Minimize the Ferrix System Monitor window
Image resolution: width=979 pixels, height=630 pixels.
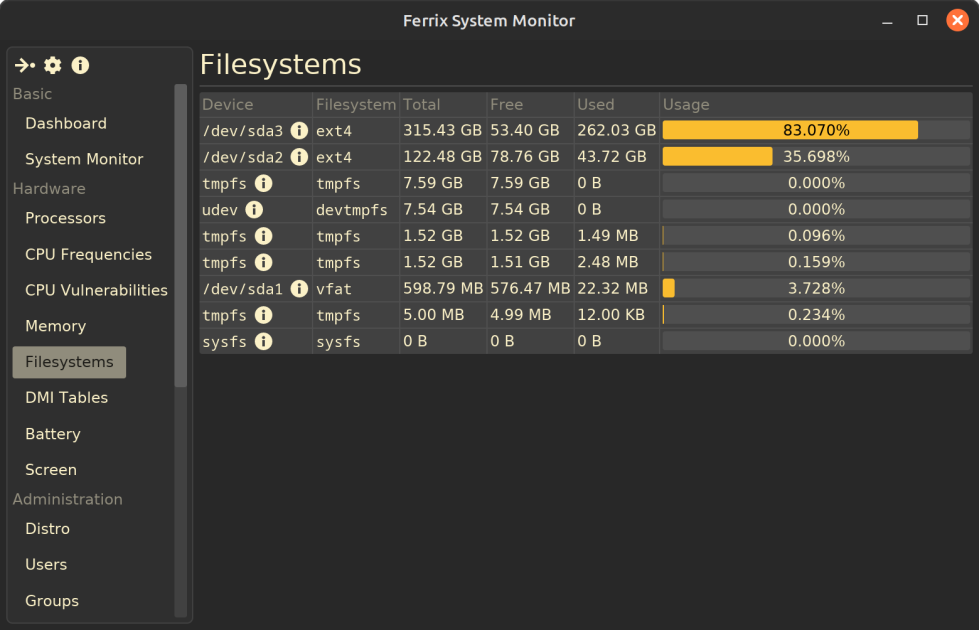(887, 21)
